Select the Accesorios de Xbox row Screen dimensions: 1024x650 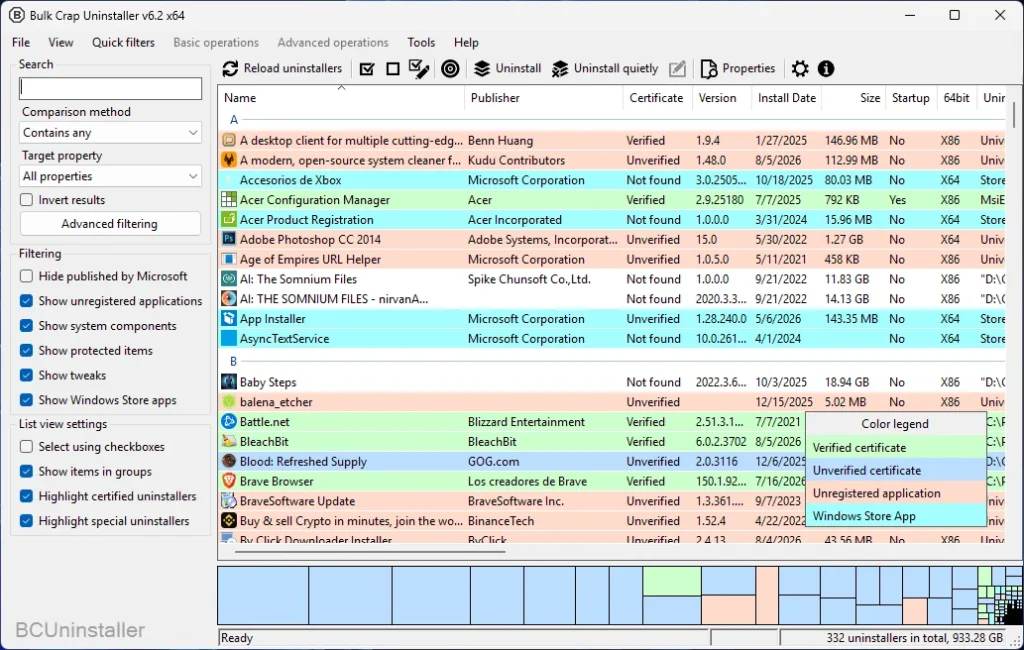click(x=612, y=180)
